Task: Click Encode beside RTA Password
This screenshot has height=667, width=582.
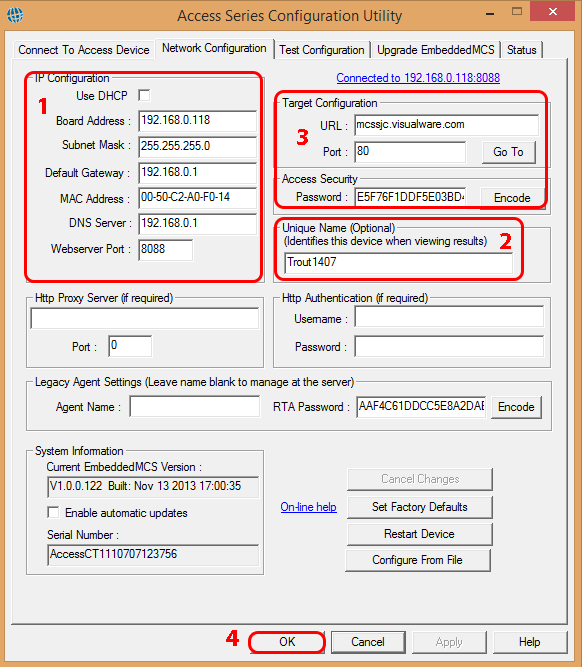Action: 516,407
